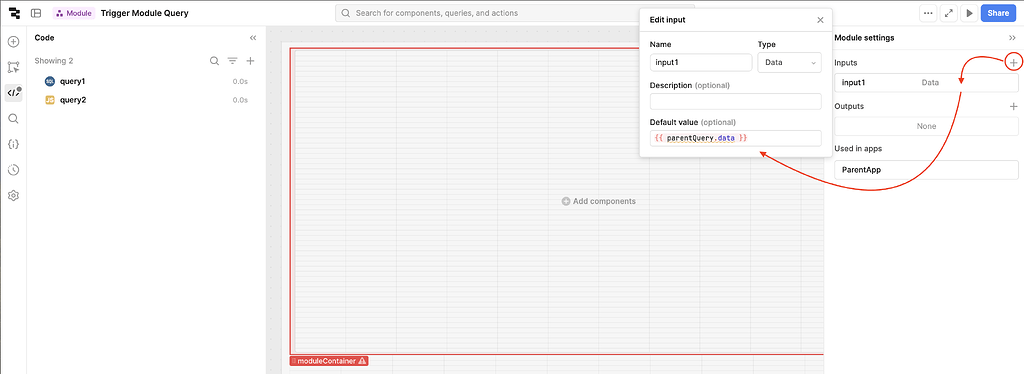Click the Retool logo home icon
This screenshot has height=374, width=1024.
click(14, 13)
